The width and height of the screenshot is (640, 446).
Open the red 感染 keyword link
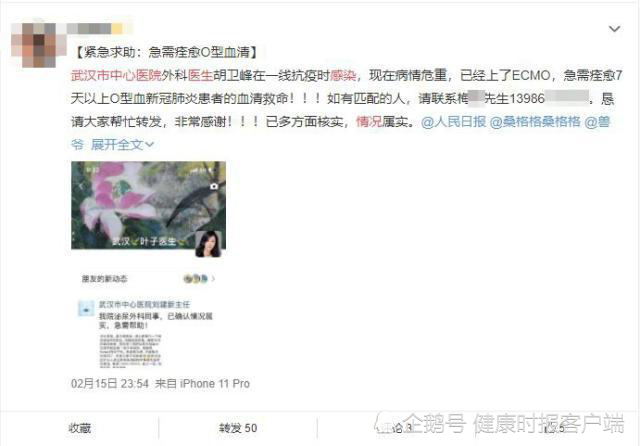pos(343,75)
